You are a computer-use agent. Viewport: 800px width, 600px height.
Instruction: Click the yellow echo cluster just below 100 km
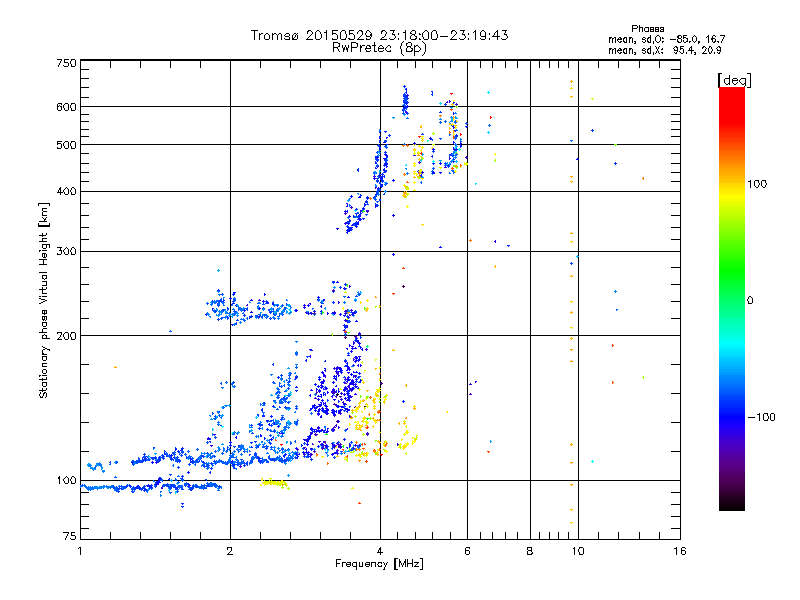(x=274, y=483)
